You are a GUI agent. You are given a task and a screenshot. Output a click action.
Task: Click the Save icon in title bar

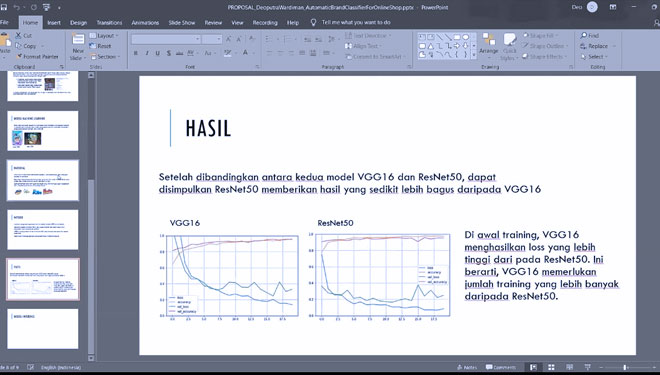point(3,7)
